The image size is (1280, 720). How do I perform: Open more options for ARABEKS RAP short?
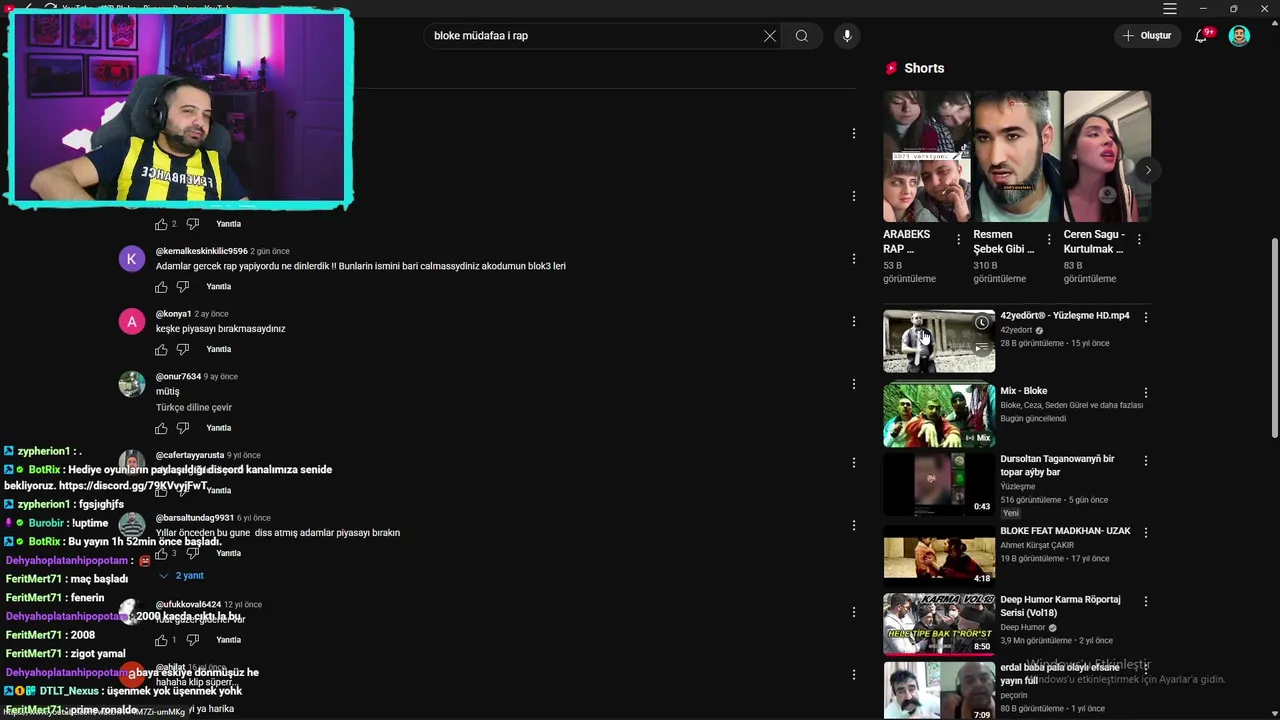(958, 240)
